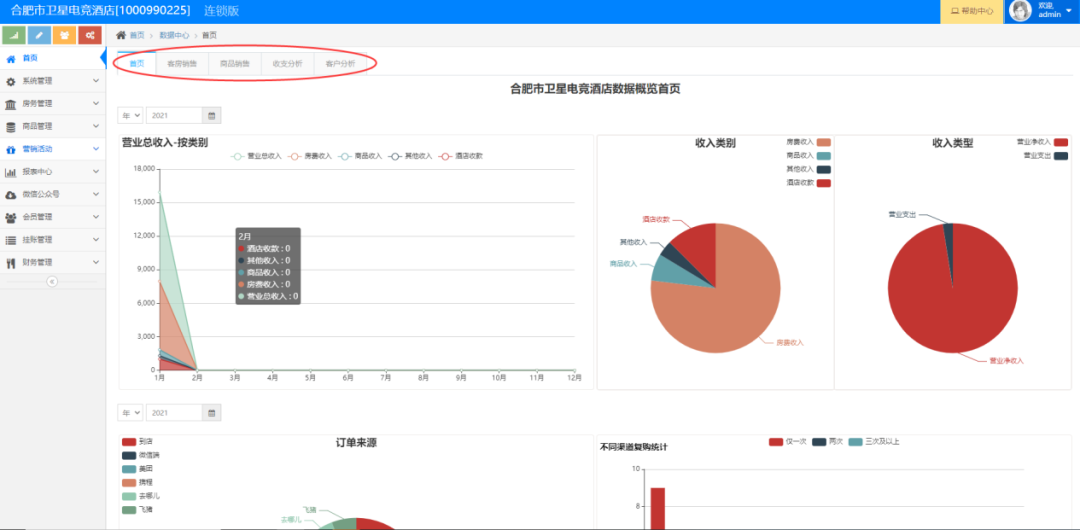Click the 2021 year field above 订单来源
Image resolution: width=1080 pixels, height=530 pixels.
(174, 413)
